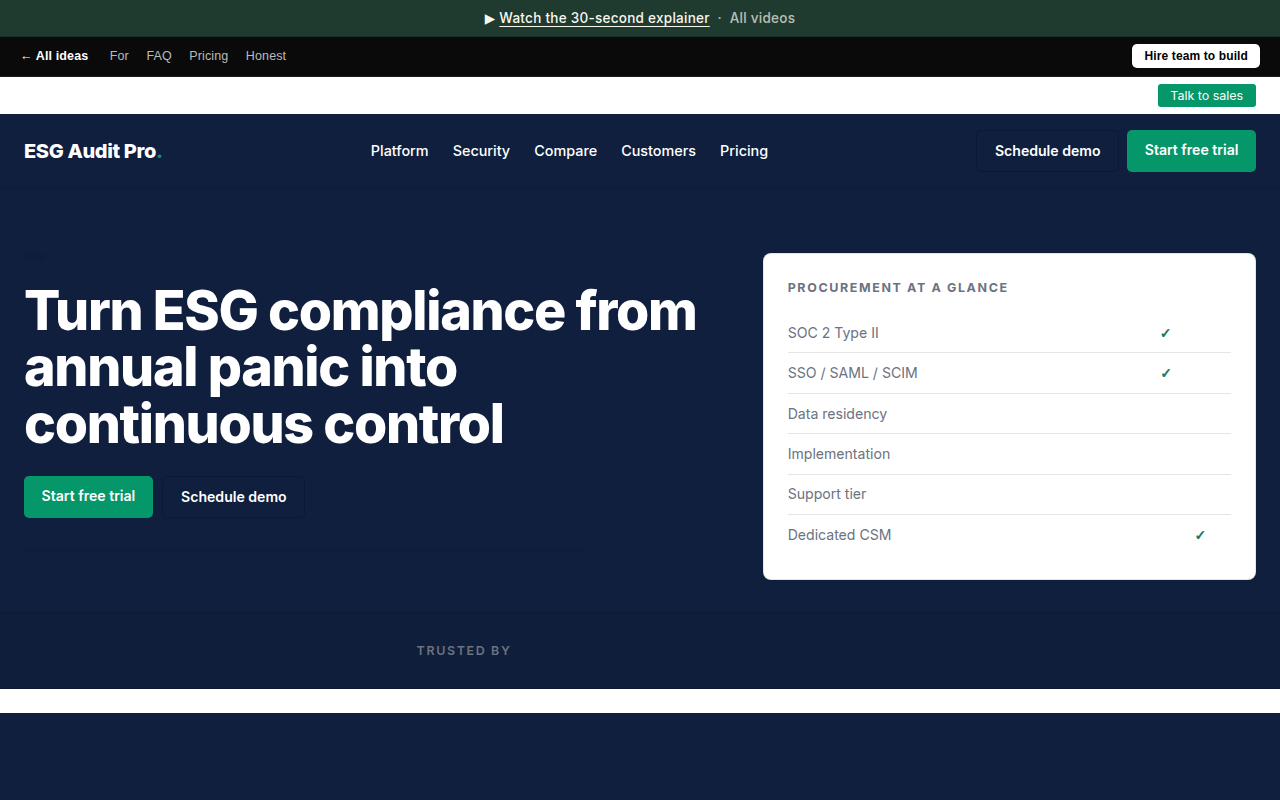Click the Dedicated CSM checkmark

[x=1200, y=535]
